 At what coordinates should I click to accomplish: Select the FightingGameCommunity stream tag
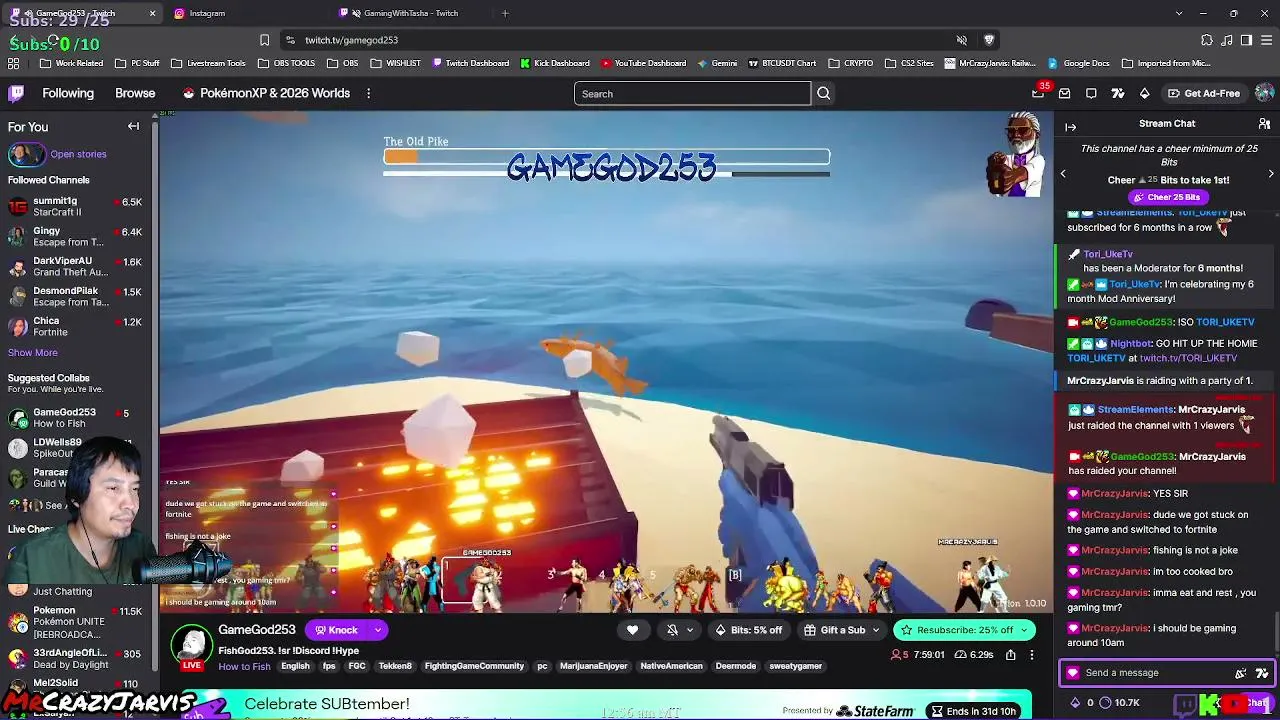tap(474, 666)
